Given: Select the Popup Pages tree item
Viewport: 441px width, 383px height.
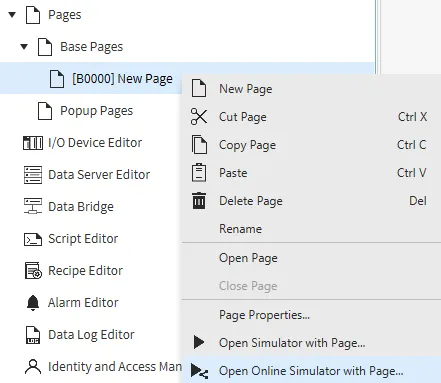Looking at the screenshot, I should 96,111.
